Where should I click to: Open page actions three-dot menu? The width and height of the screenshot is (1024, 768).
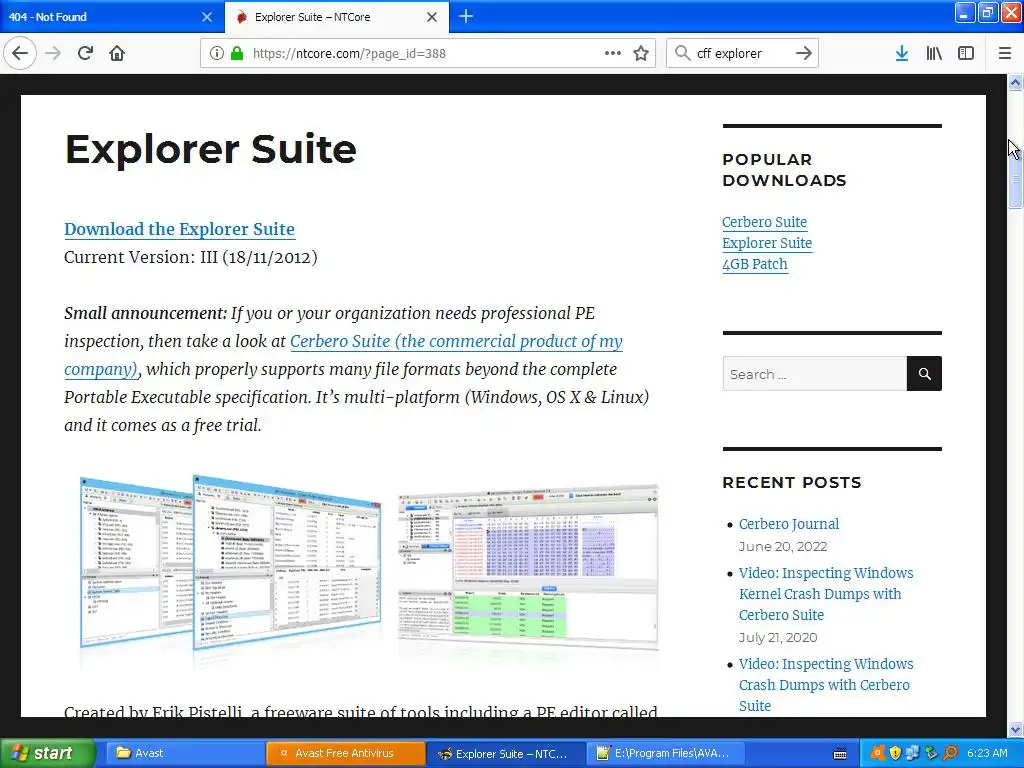point(613,54)
